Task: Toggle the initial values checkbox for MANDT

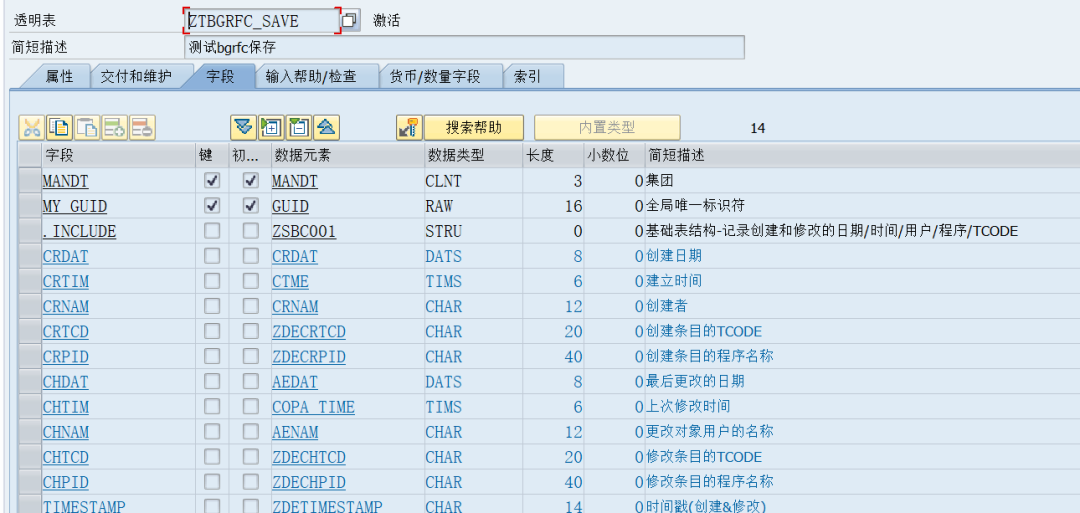Action: click(251, 181)
